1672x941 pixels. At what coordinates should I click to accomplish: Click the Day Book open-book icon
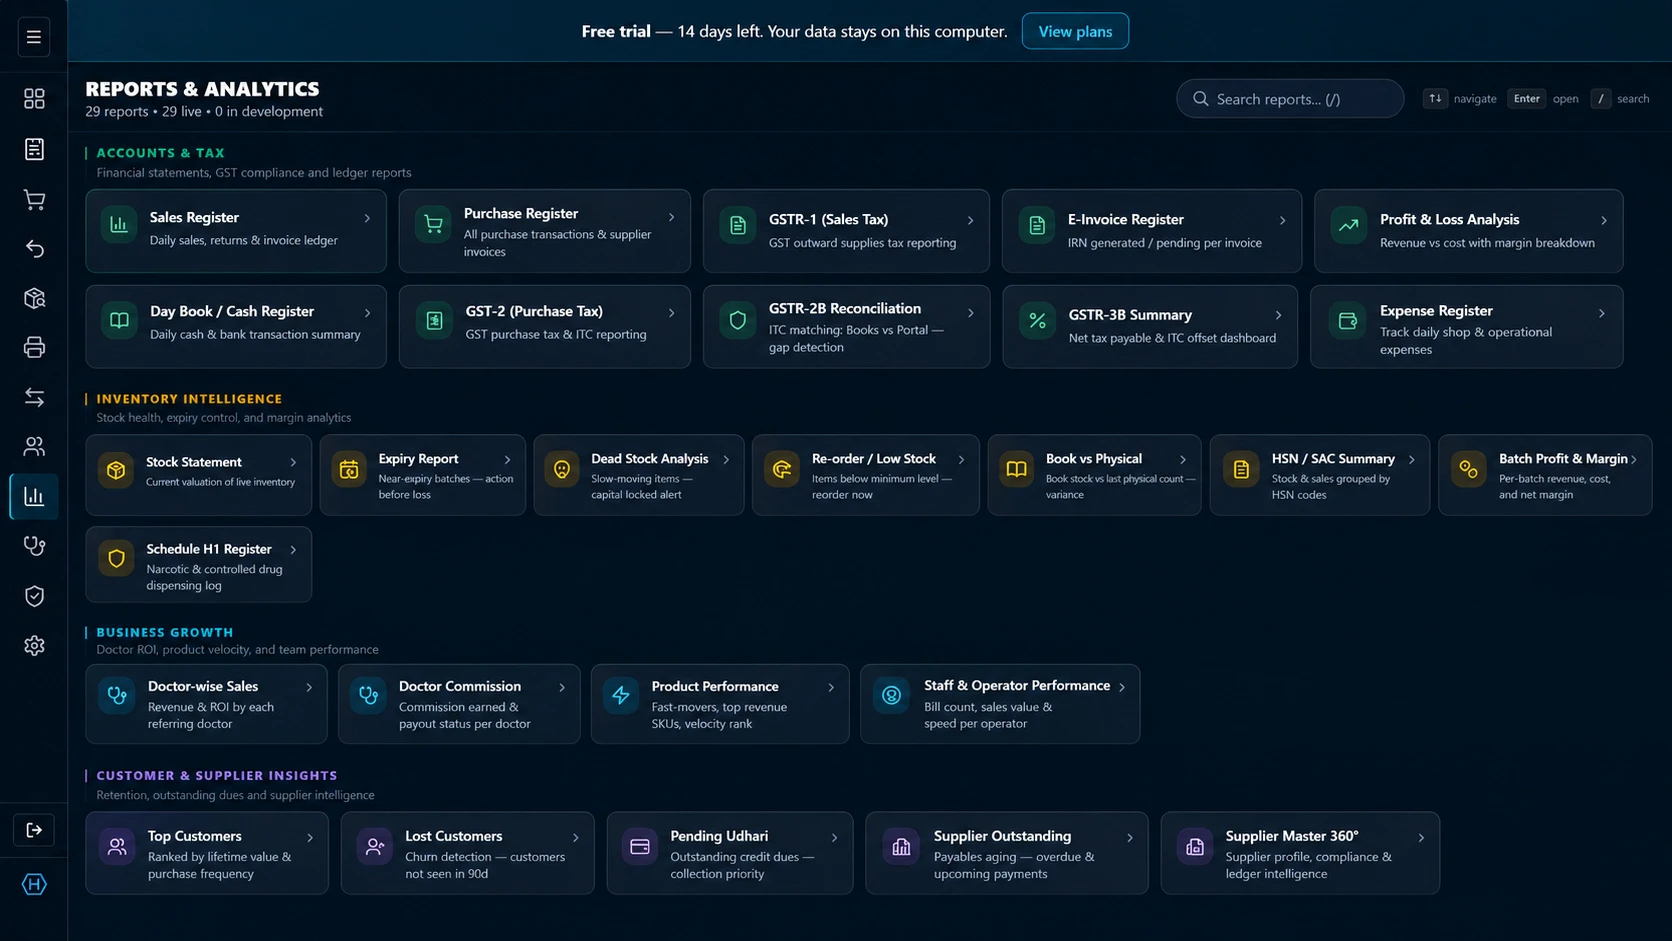[119, 321]
